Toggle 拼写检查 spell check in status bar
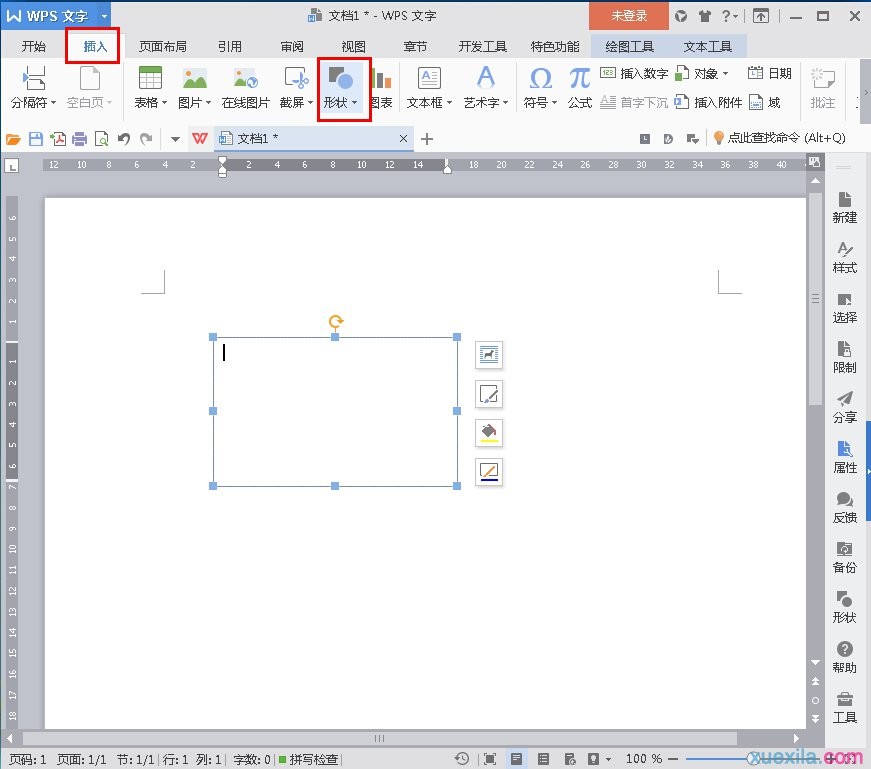Screen dimensions: 871x769 coord(308,758)
